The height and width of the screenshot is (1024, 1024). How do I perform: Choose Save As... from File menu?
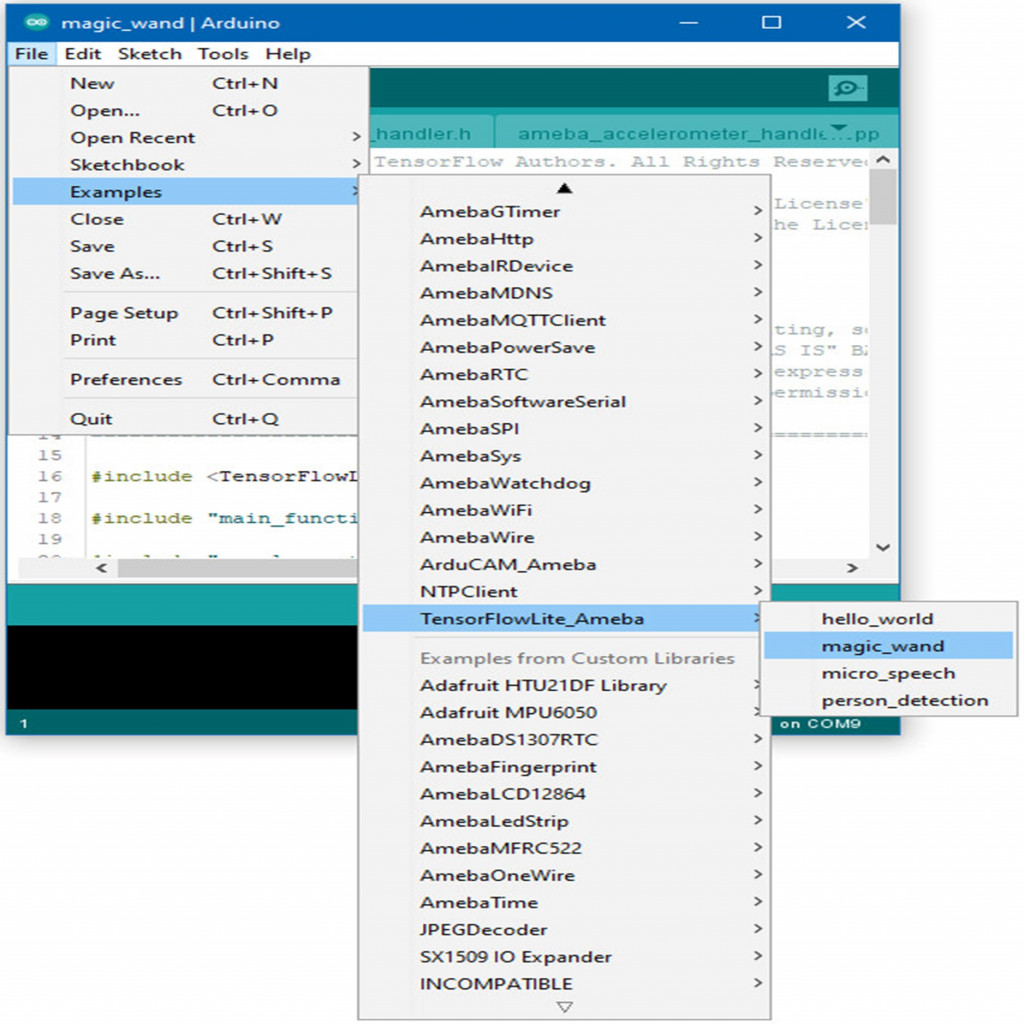[x=115, y=273]
